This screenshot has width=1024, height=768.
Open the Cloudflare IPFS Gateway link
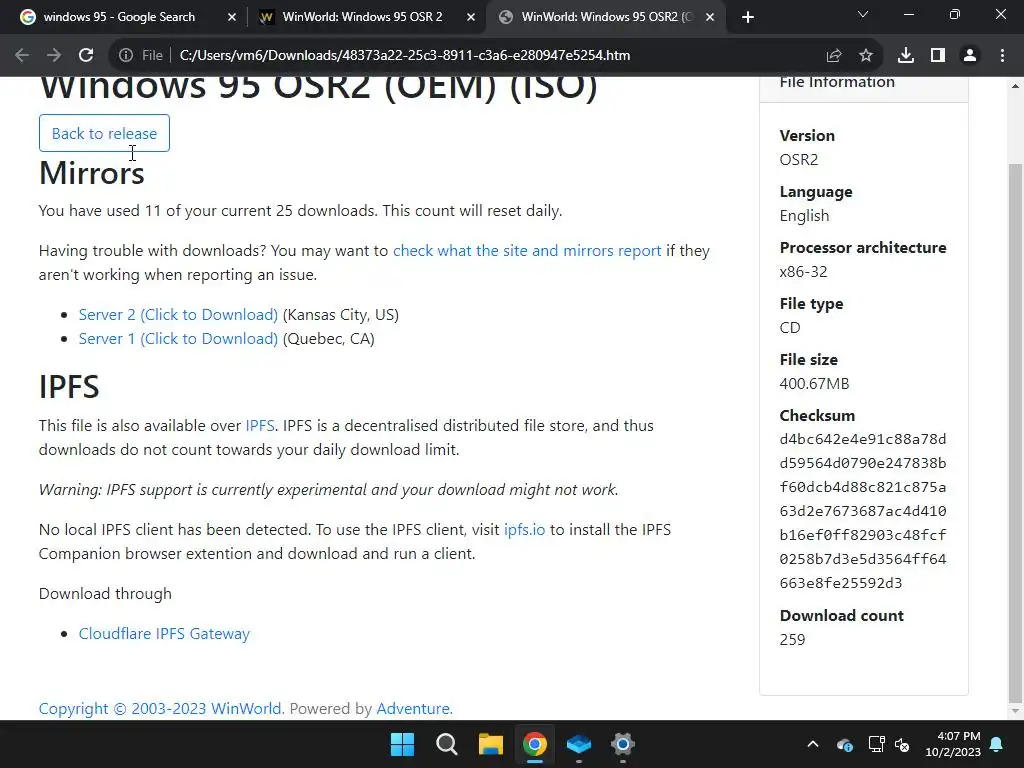tap(164, 634)
